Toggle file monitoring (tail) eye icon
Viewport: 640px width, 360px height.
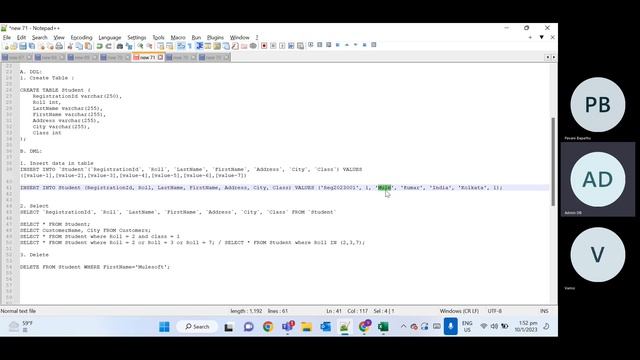[x=253, y=46]
